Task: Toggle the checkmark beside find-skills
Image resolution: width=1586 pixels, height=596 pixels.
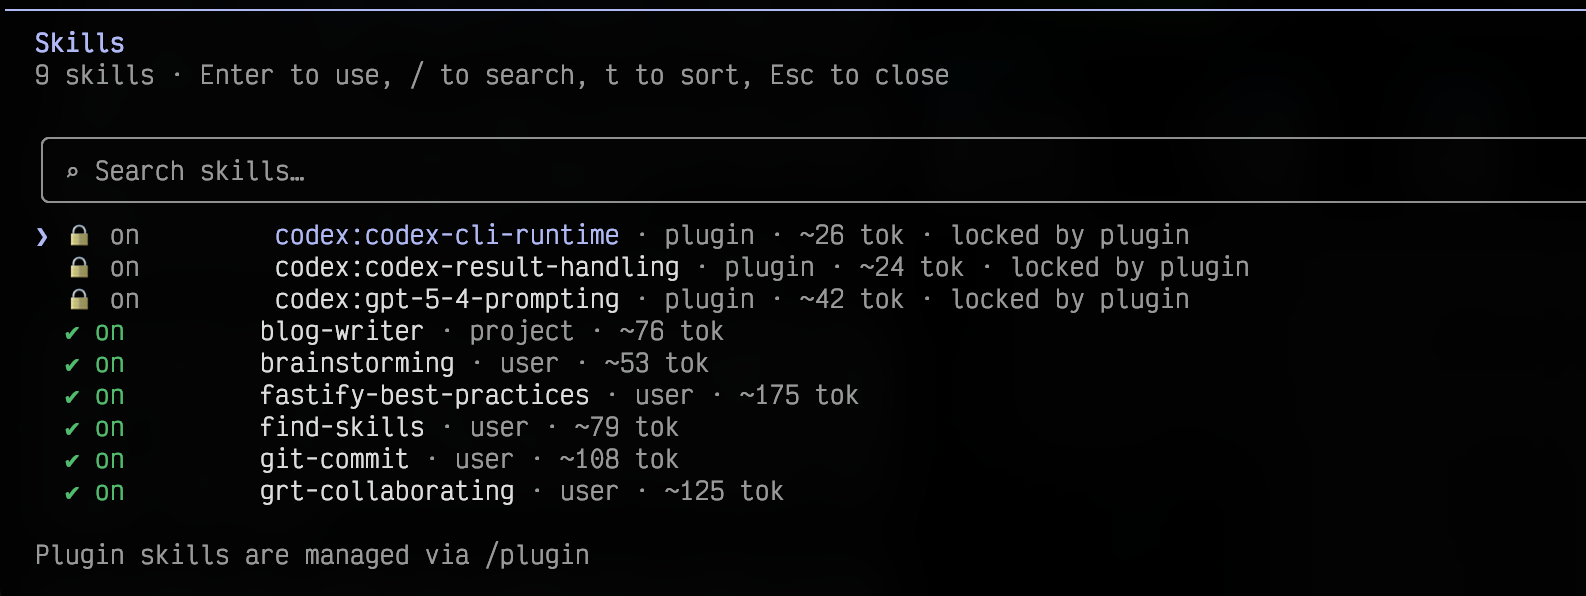Action: tap(71, 429)
